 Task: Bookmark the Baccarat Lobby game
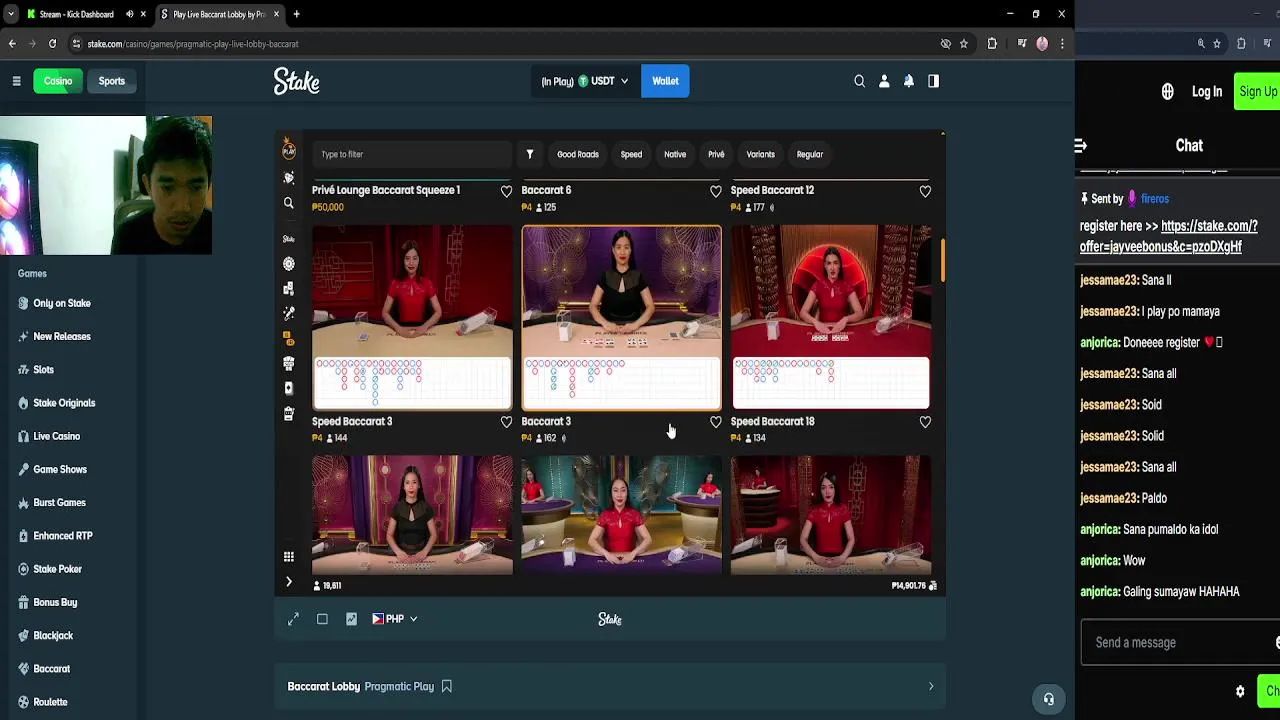click(447, 686)
